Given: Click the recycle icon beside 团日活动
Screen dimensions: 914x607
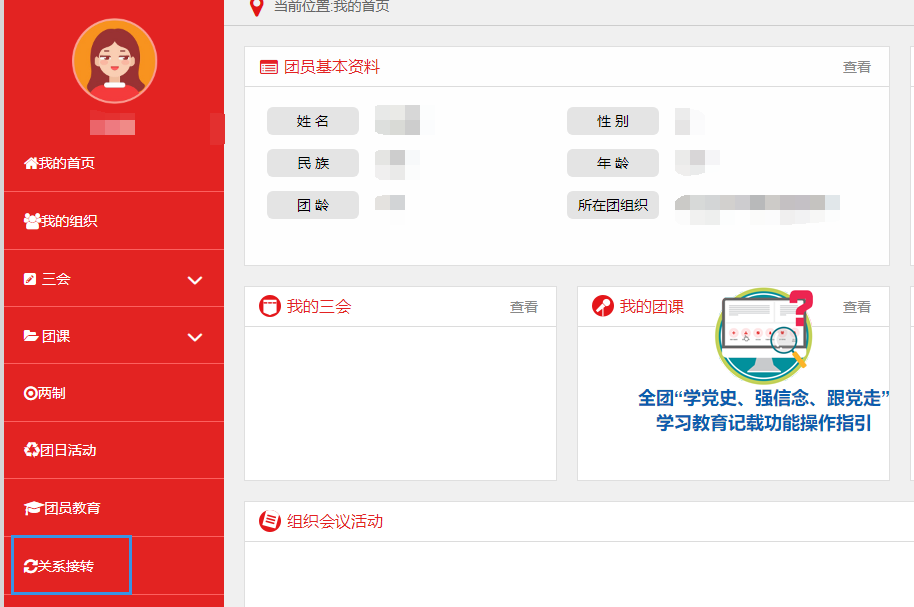Looking at the screenshot, I should coord(31,450).
